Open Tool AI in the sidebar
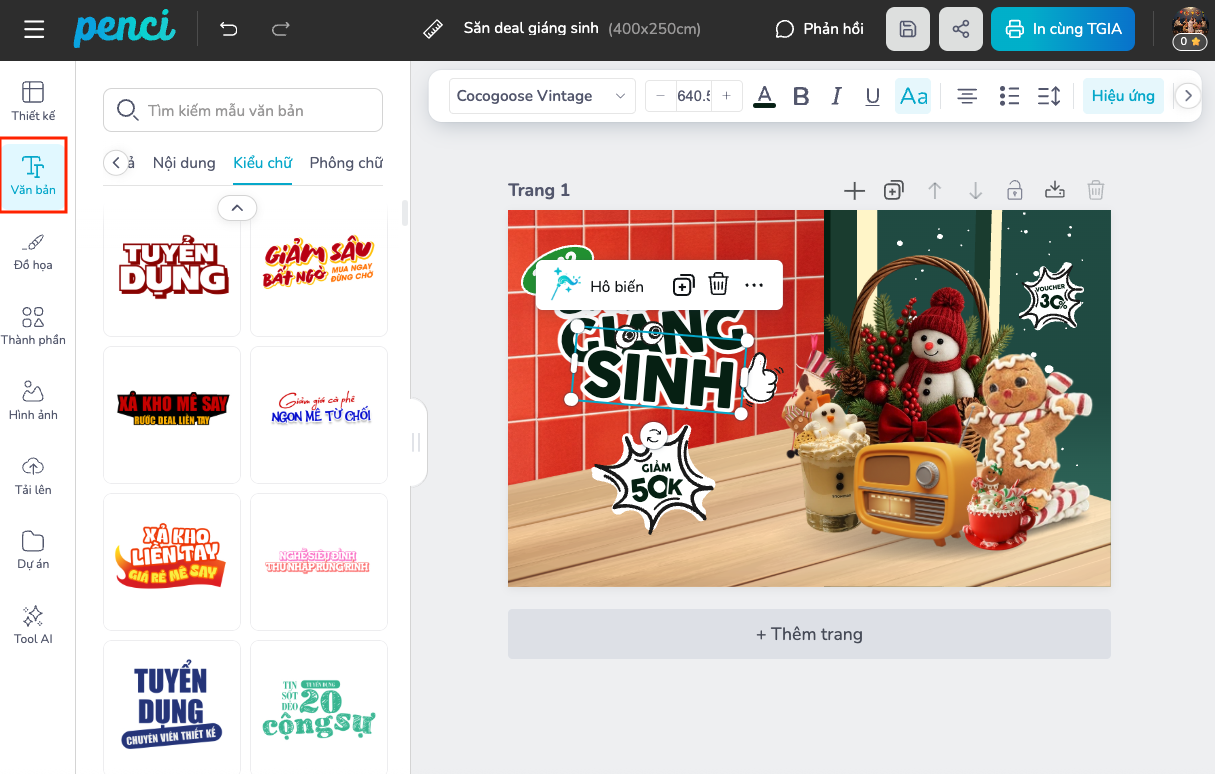Image resolution: width=1215 pixels, height=774 pixels. click(33, 624)
